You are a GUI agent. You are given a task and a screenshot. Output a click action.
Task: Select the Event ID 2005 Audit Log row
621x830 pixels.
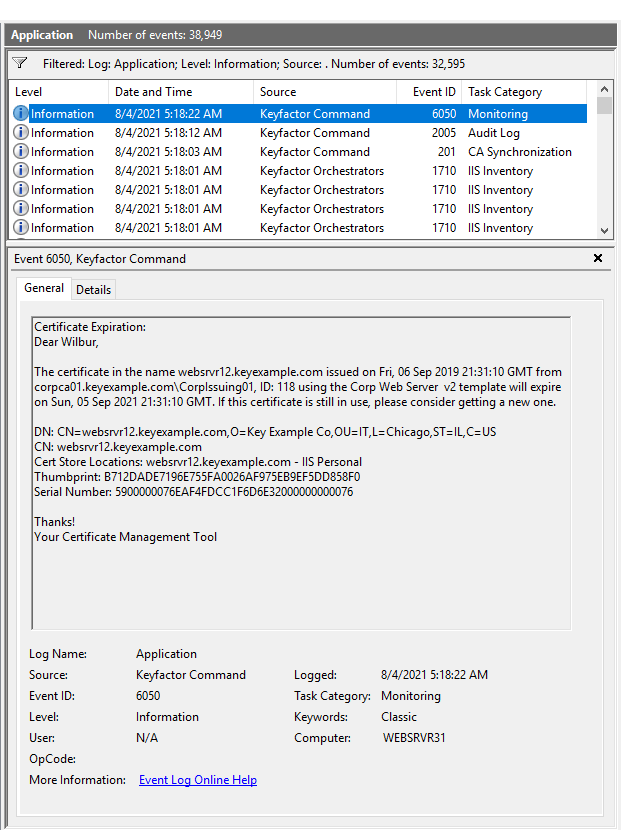point(300,133)
